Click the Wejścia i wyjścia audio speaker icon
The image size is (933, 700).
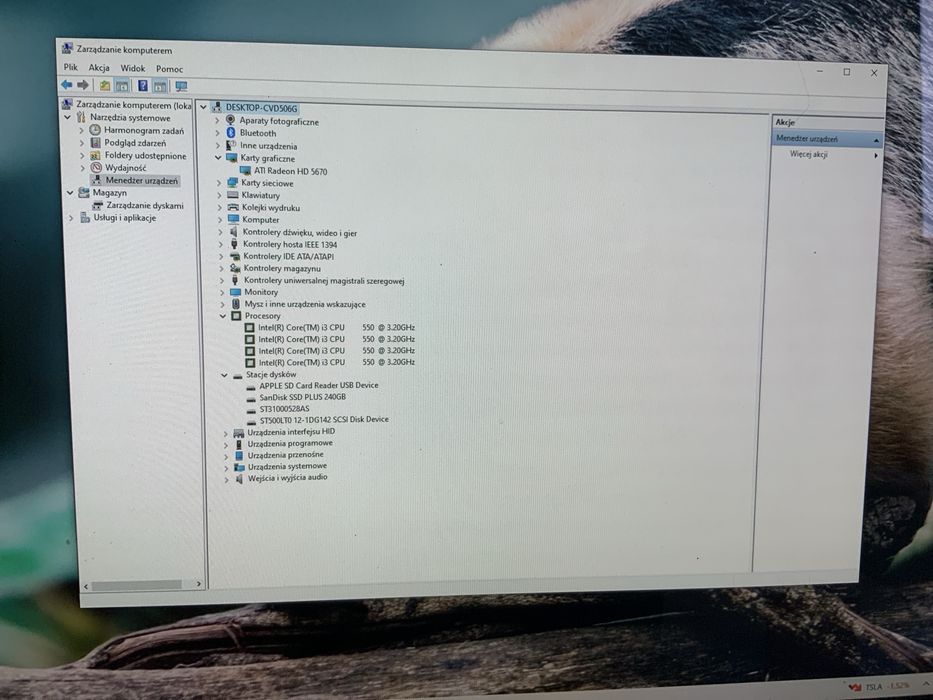tap(239, 478)
